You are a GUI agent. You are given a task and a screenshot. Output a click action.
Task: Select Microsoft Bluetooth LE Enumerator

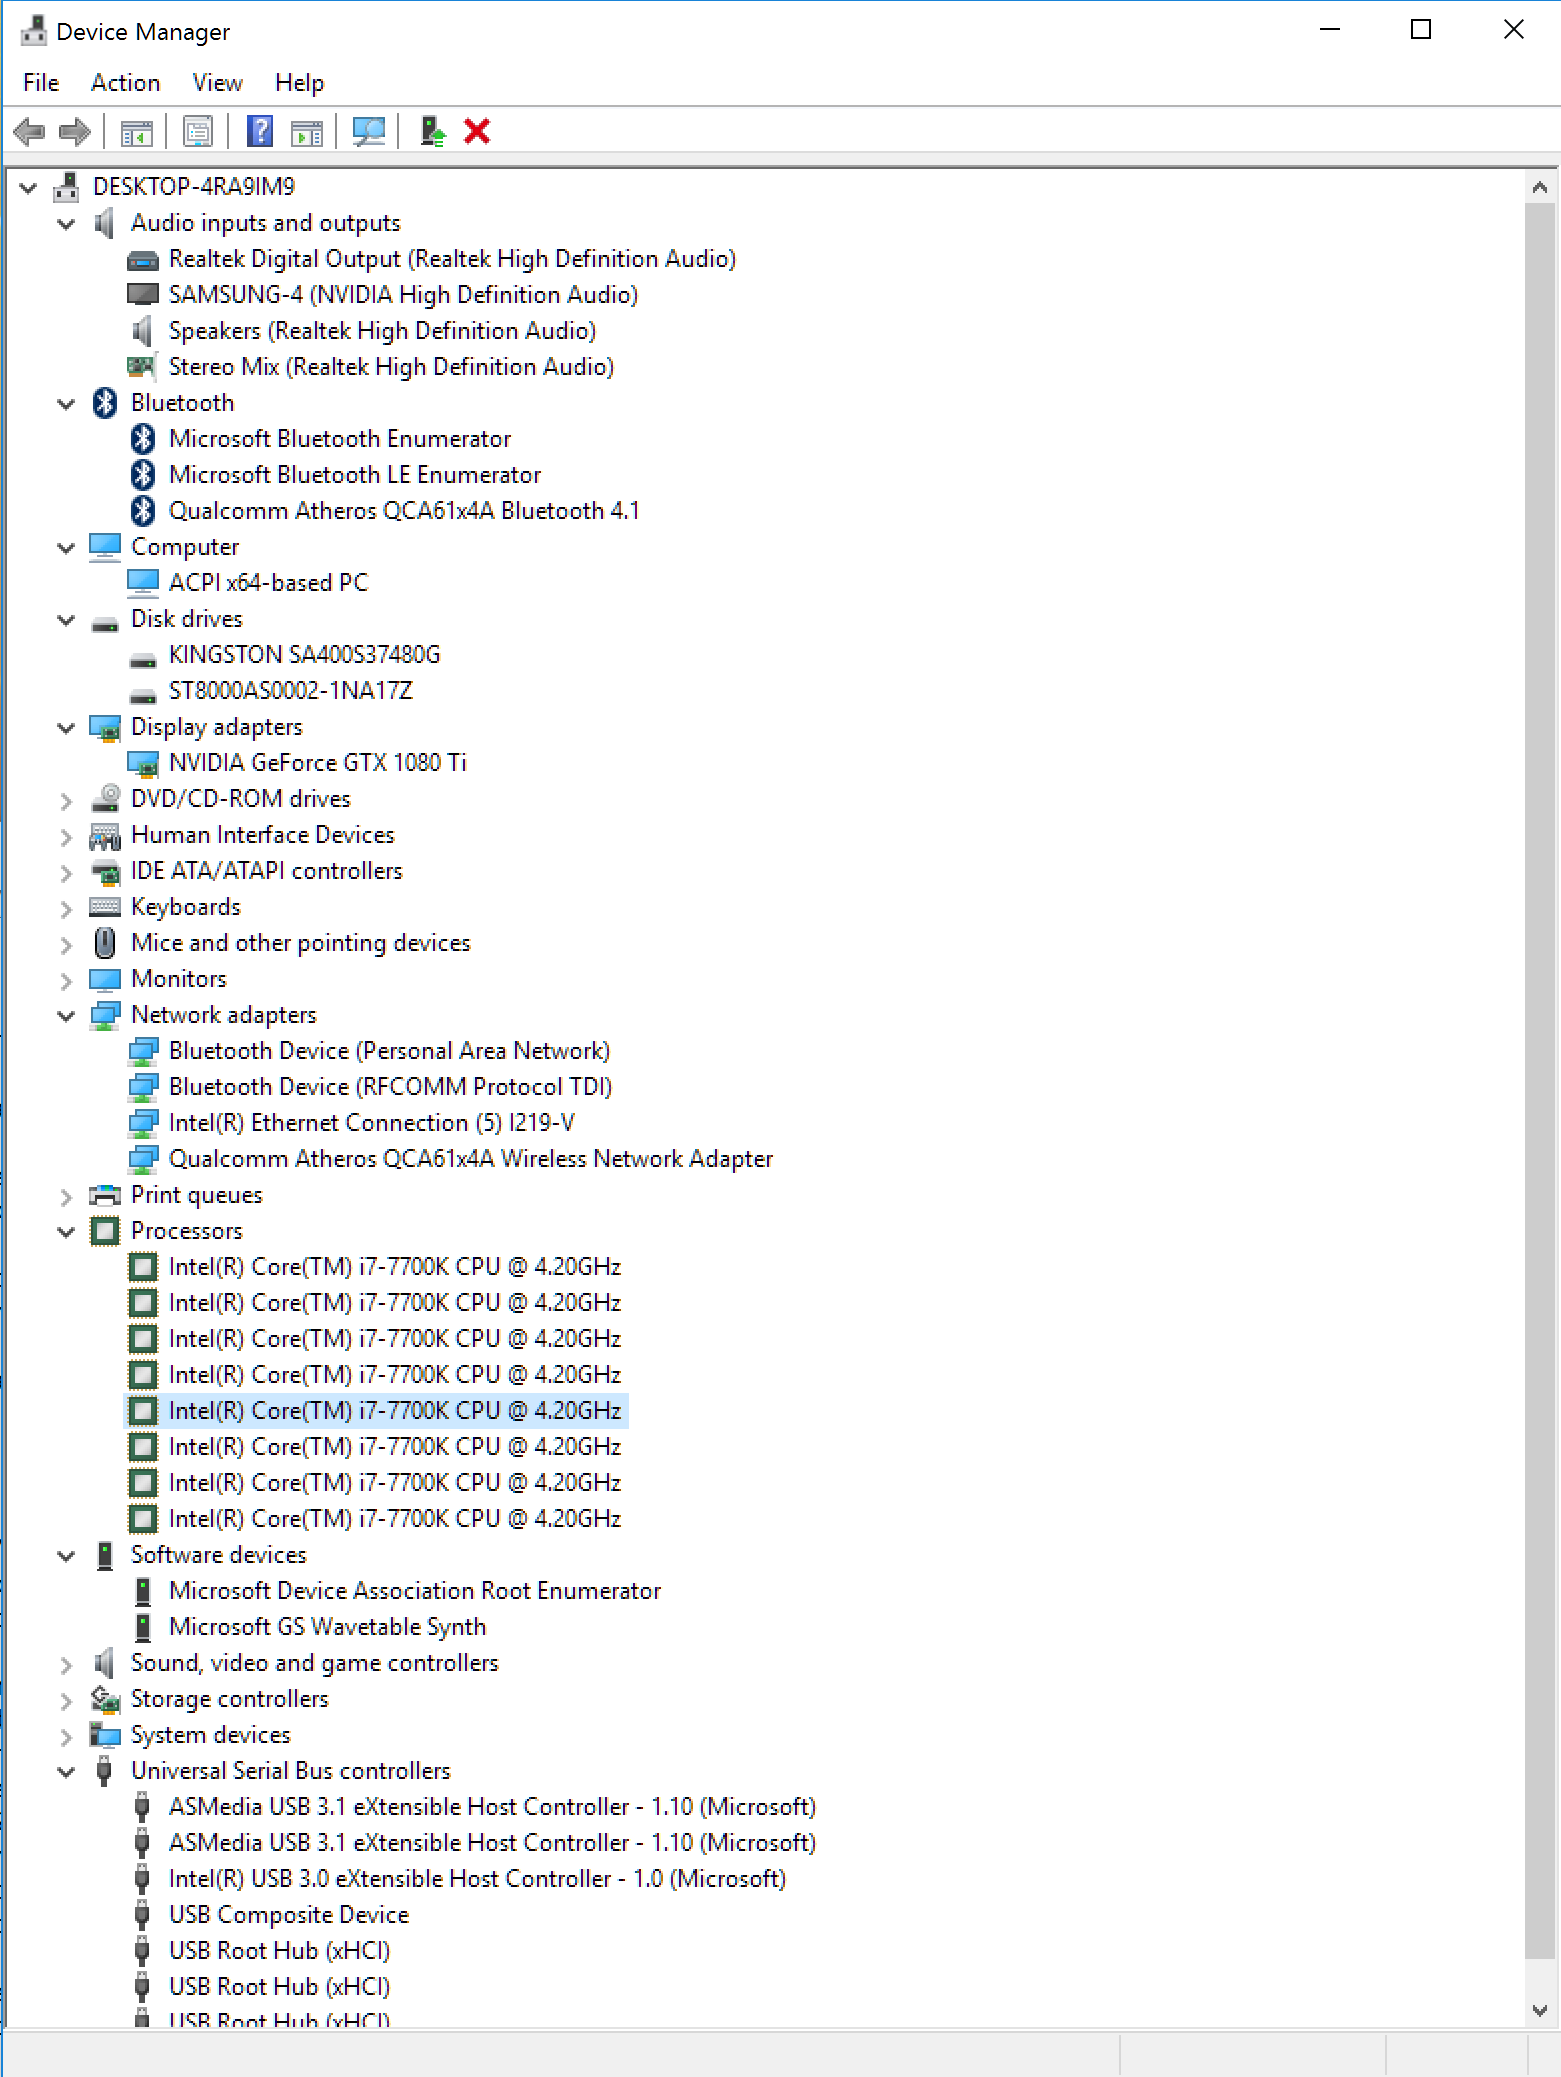click(x=355, y=475)
